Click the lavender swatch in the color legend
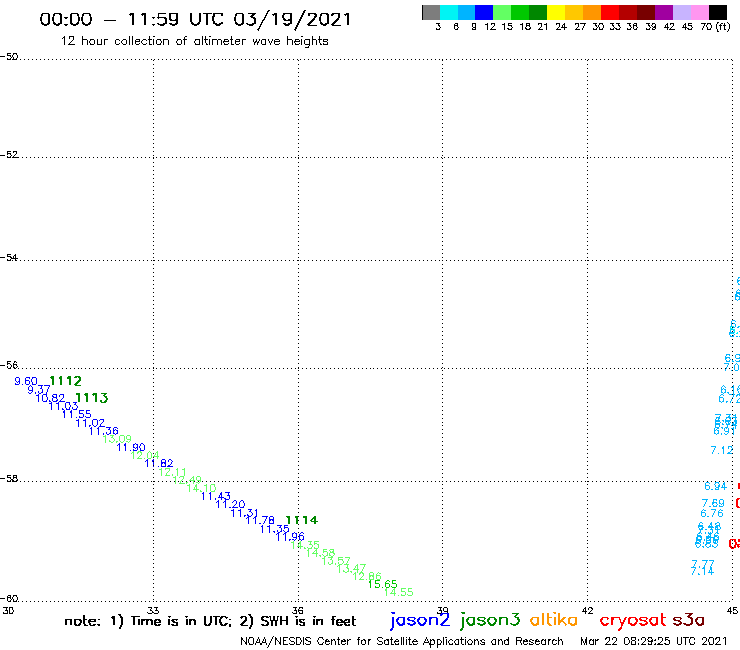The height and width of the screenshot is (650, 740). coord(681,12)
